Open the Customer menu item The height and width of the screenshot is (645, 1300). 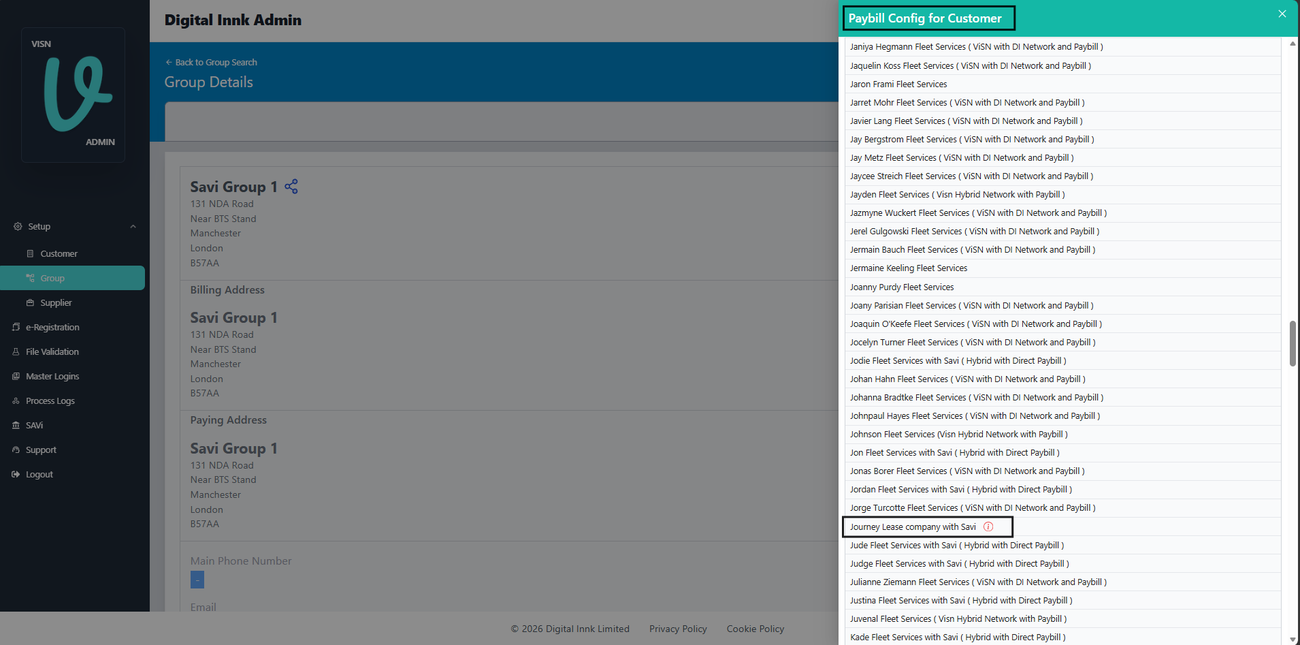[59, 254]
